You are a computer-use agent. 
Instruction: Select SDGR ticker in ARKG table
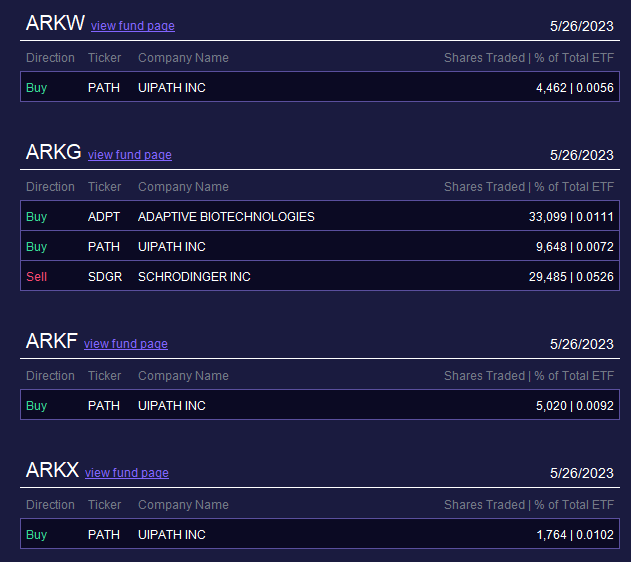[105, 277]
